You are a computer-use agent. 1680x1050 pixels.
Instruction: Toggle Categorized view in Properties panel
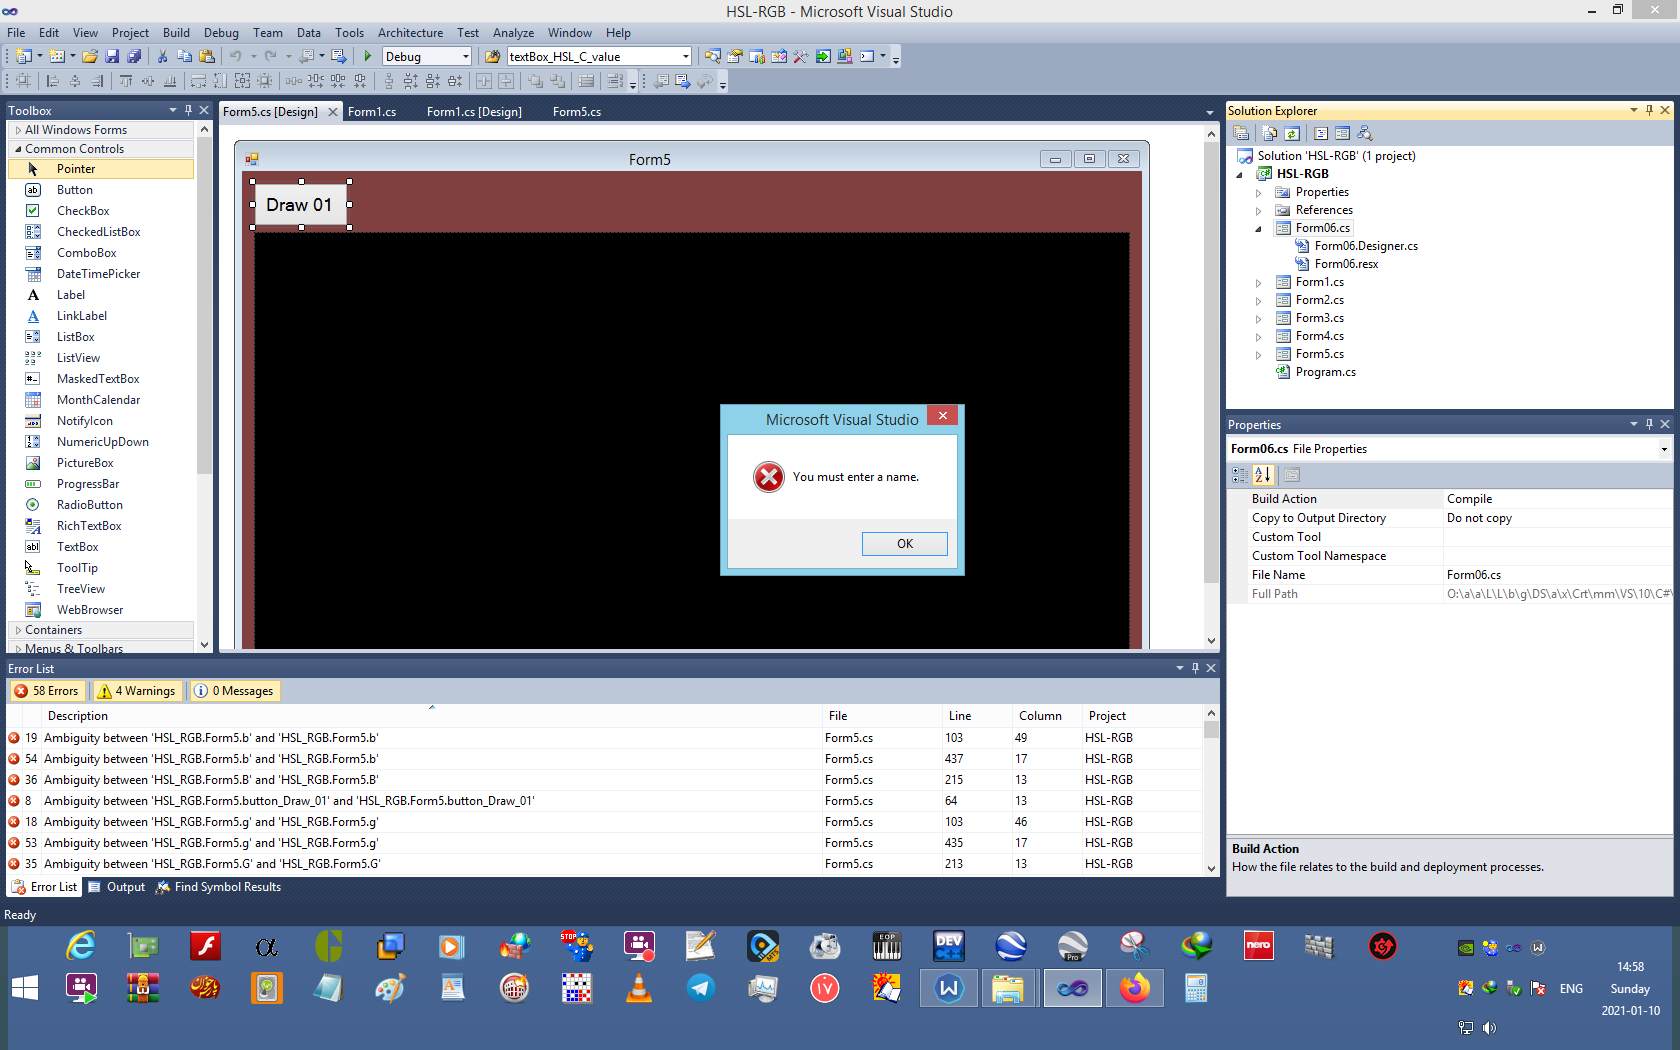(1240, 475)
